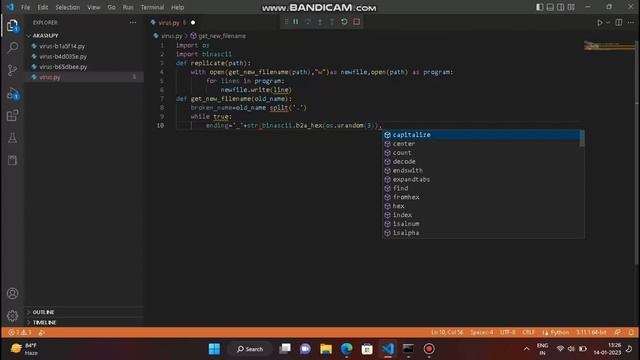Open the Run and Debug view
Viewport: 640px width, 360px height.
tap(13, 93)
